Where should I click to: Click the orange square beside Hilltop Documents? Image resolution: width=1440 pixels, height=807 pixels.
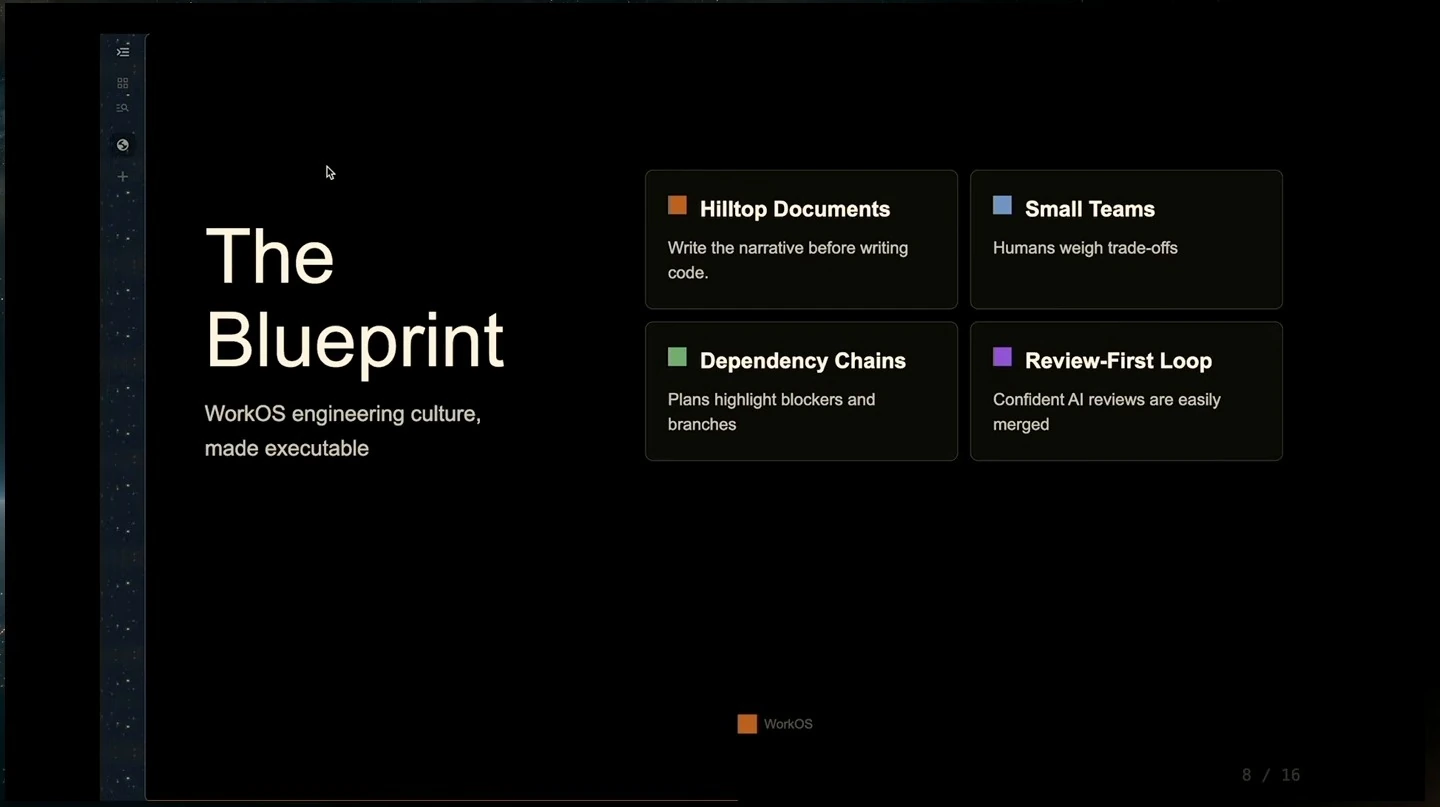[677, 206]
